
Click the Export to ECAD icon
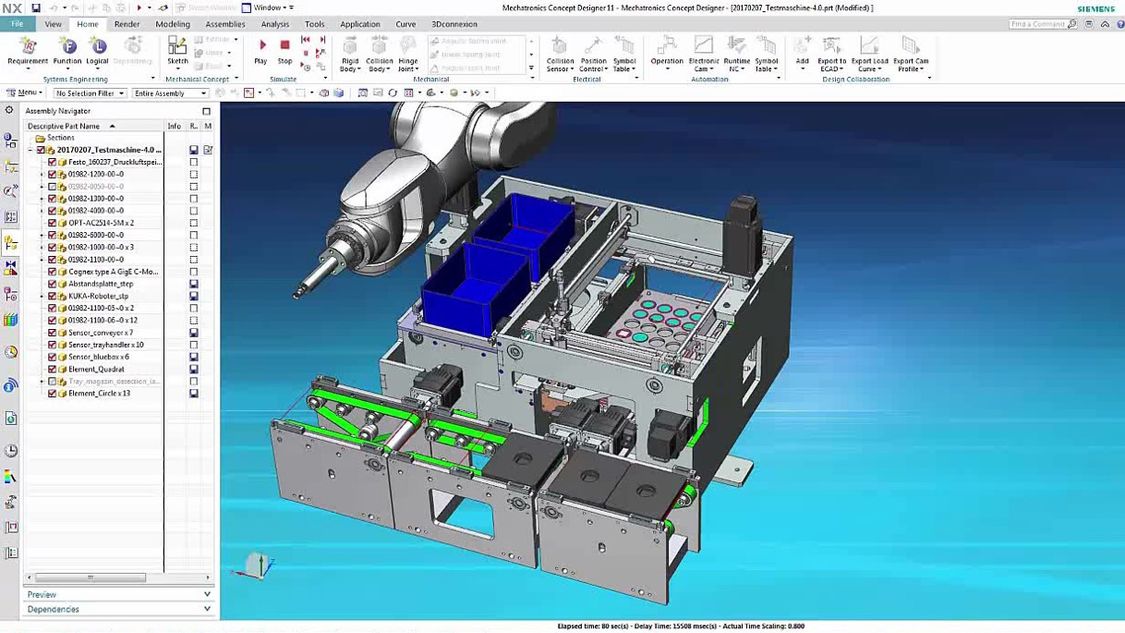[x=832, y=46]
